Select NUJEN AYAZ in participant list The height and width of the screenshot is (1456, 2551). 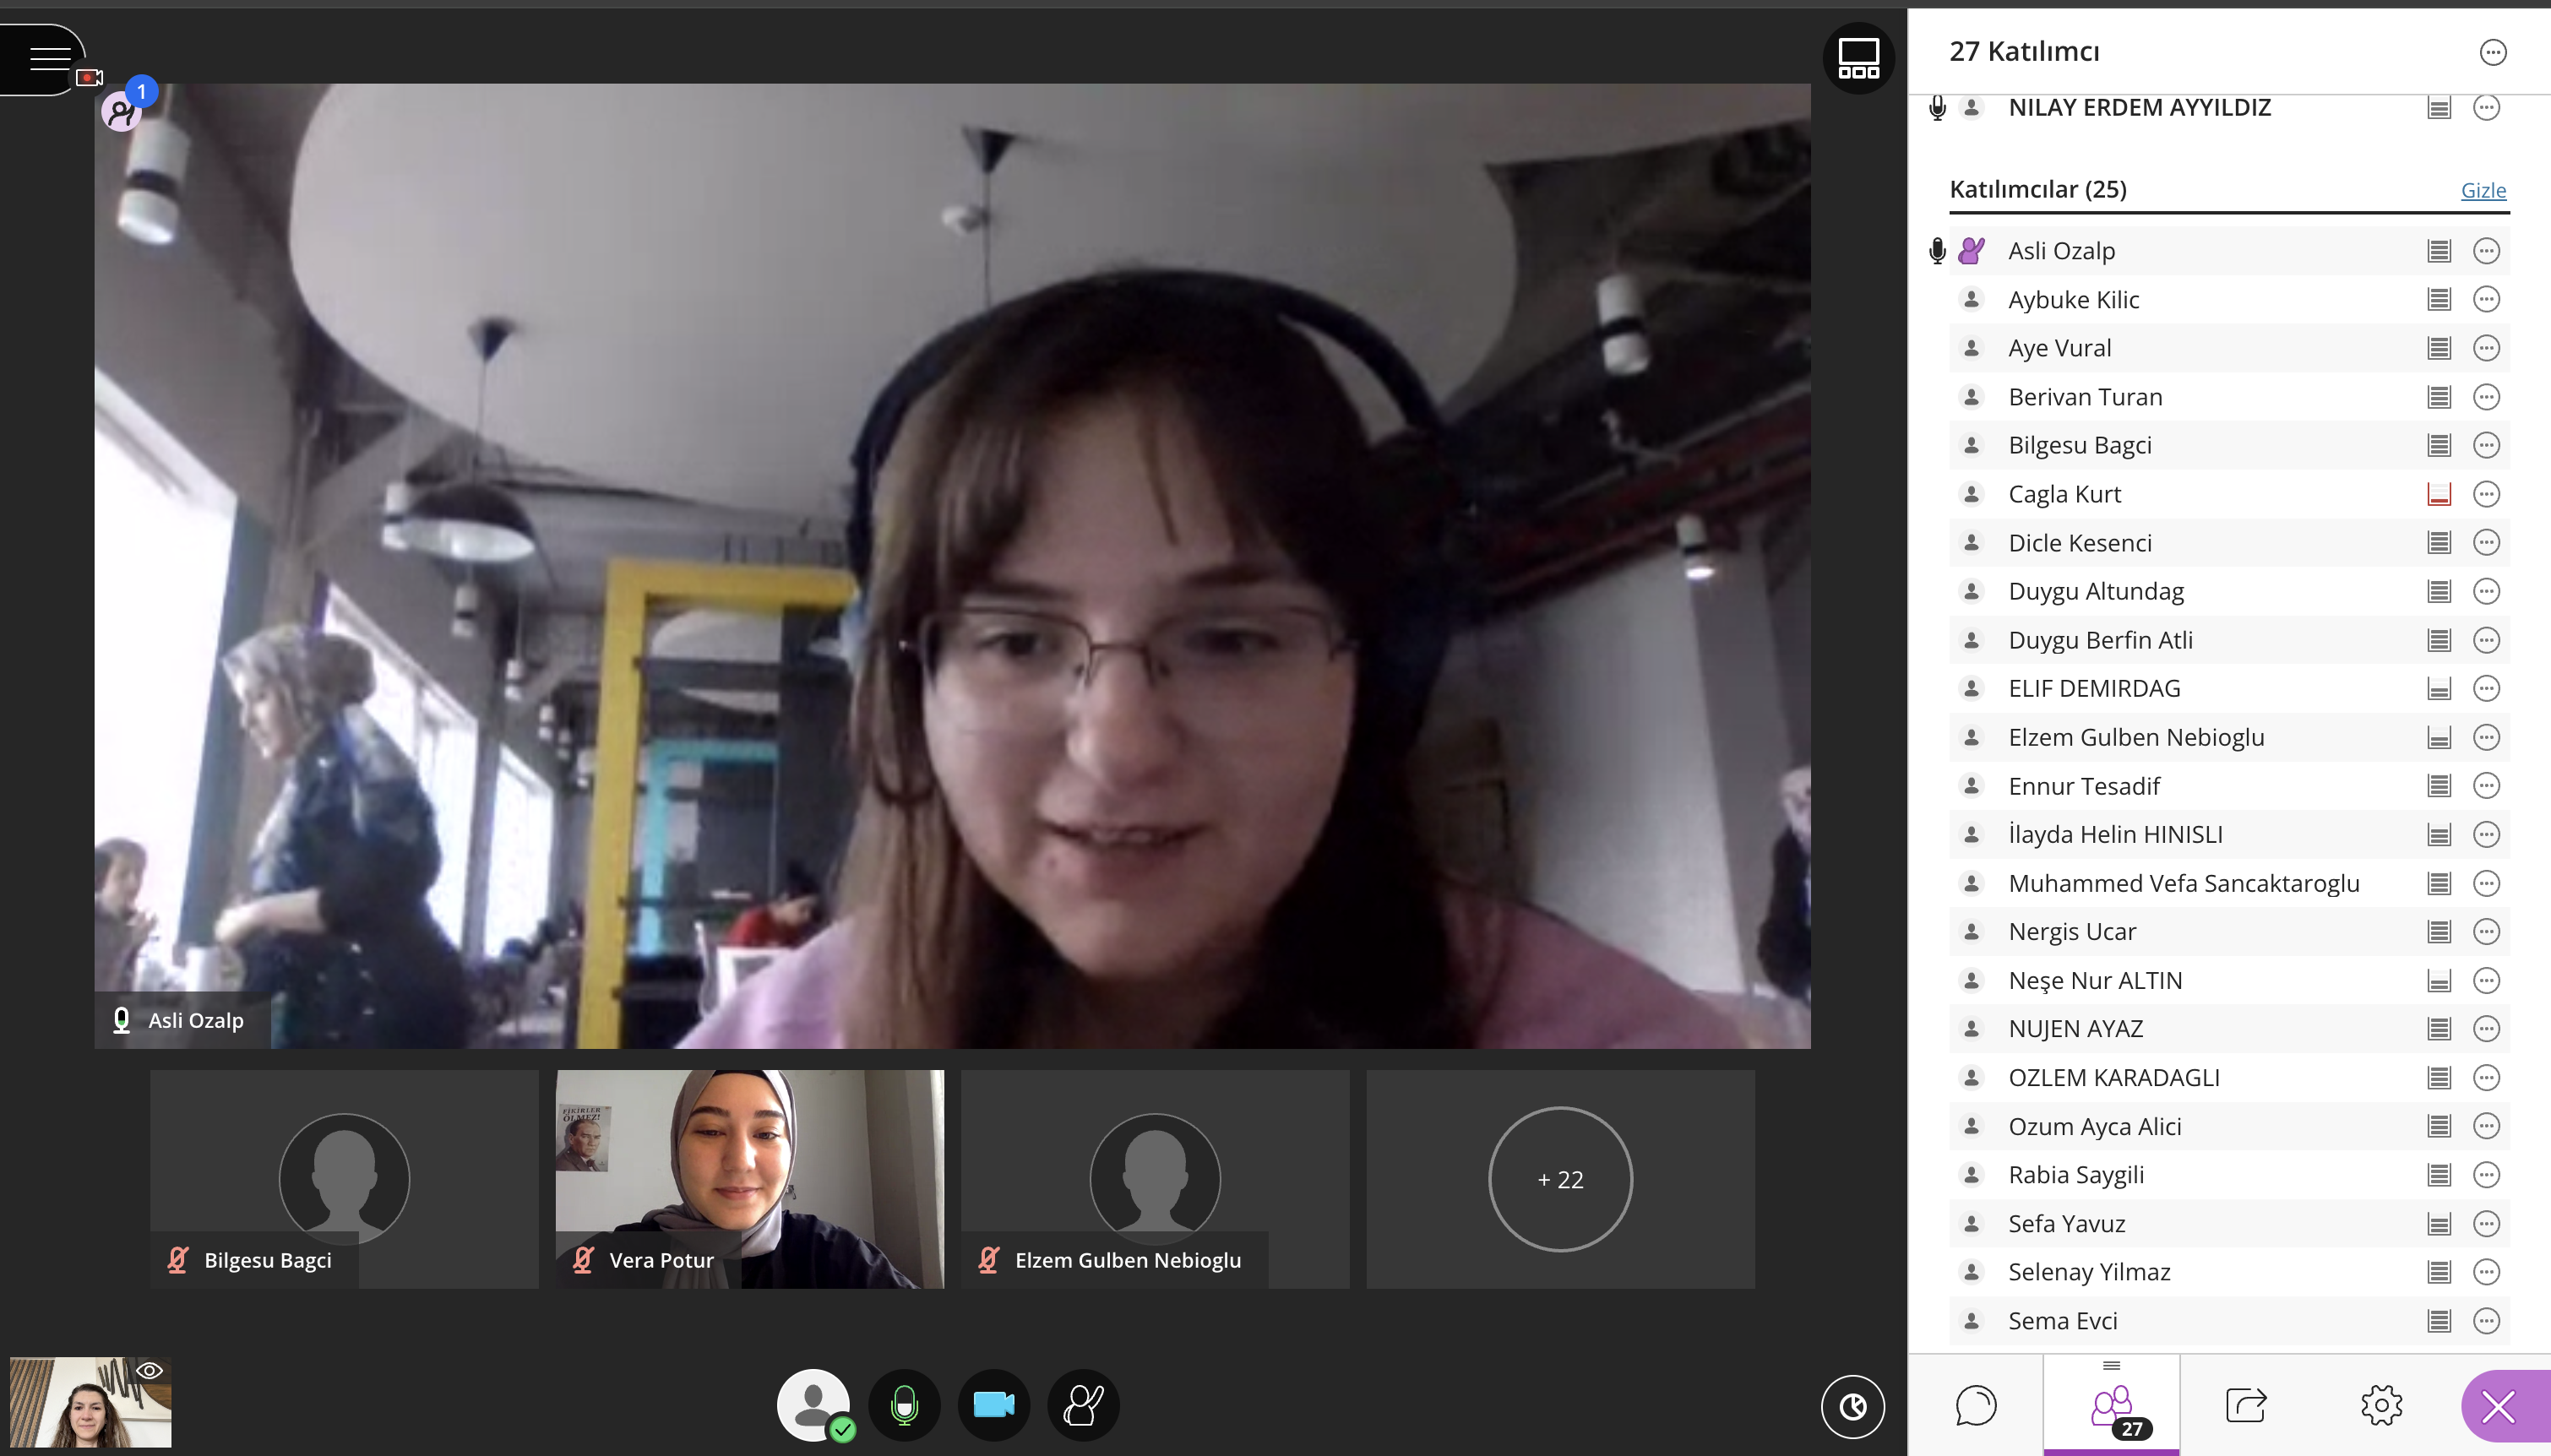point(2229,1029)
